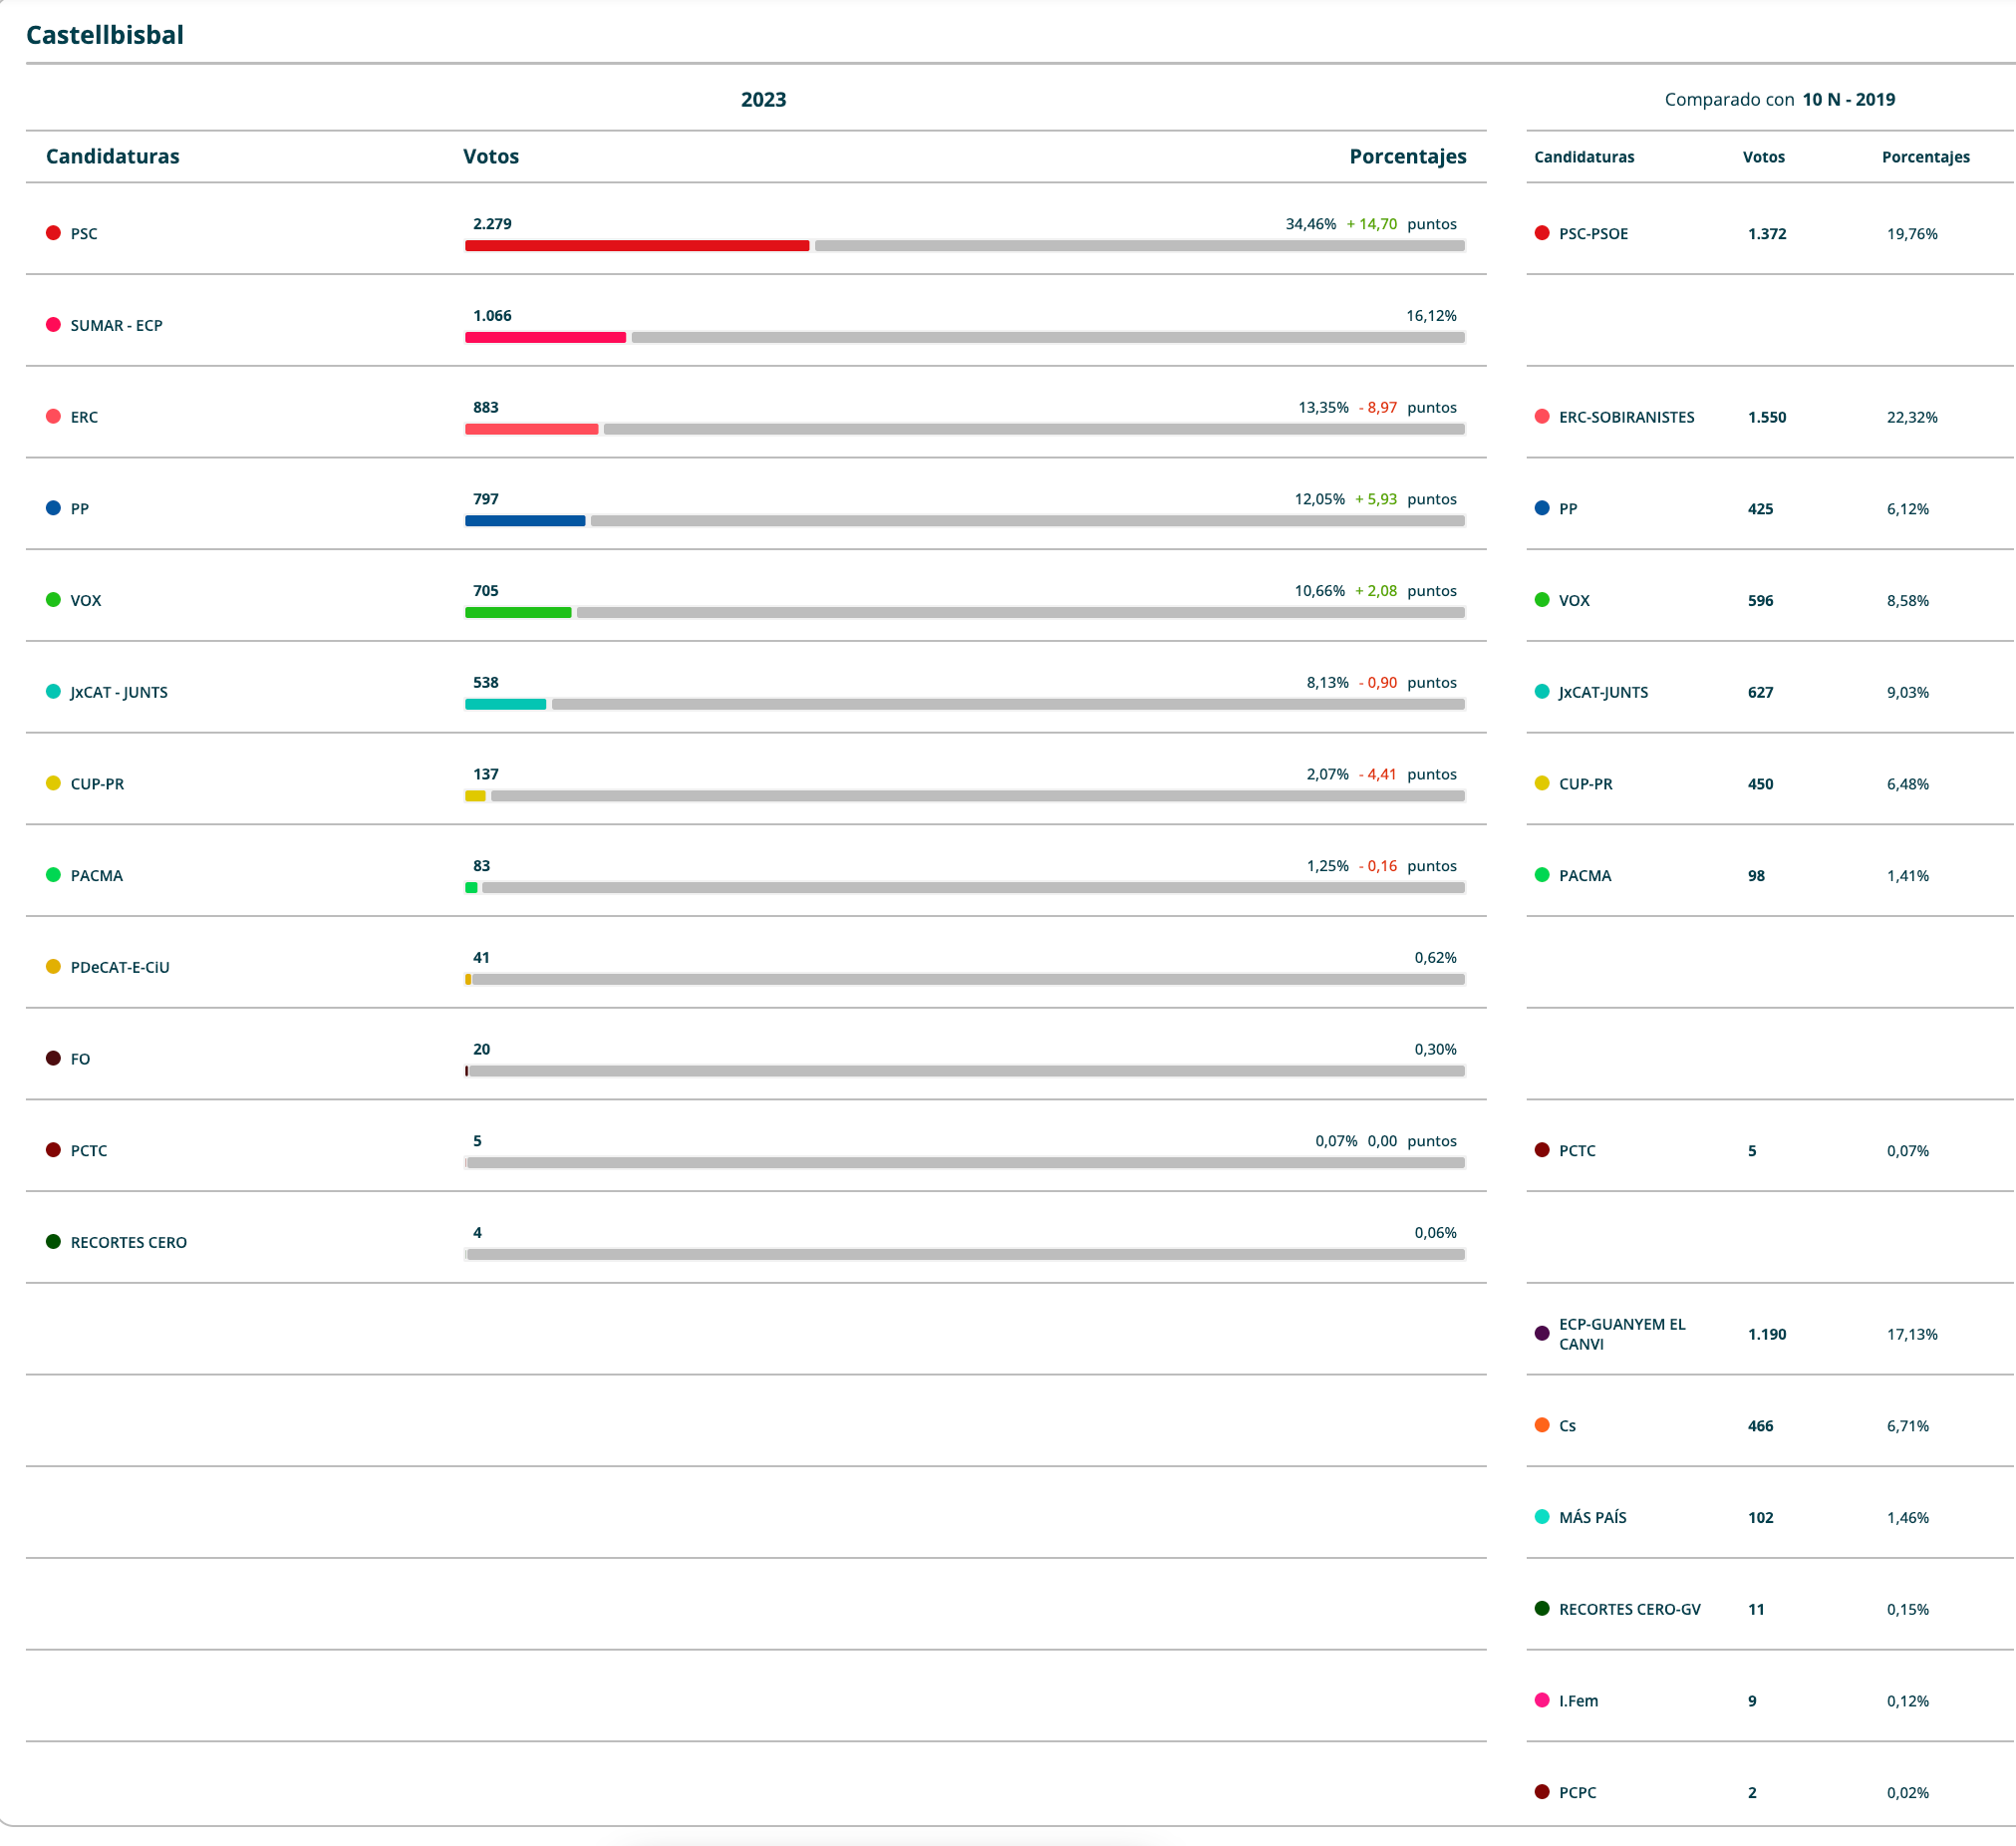Click the purple ECP-GUANYEM EL CANVI dot
This screenshot has width=2016, height=1846.
[x=1542, y=1334]
